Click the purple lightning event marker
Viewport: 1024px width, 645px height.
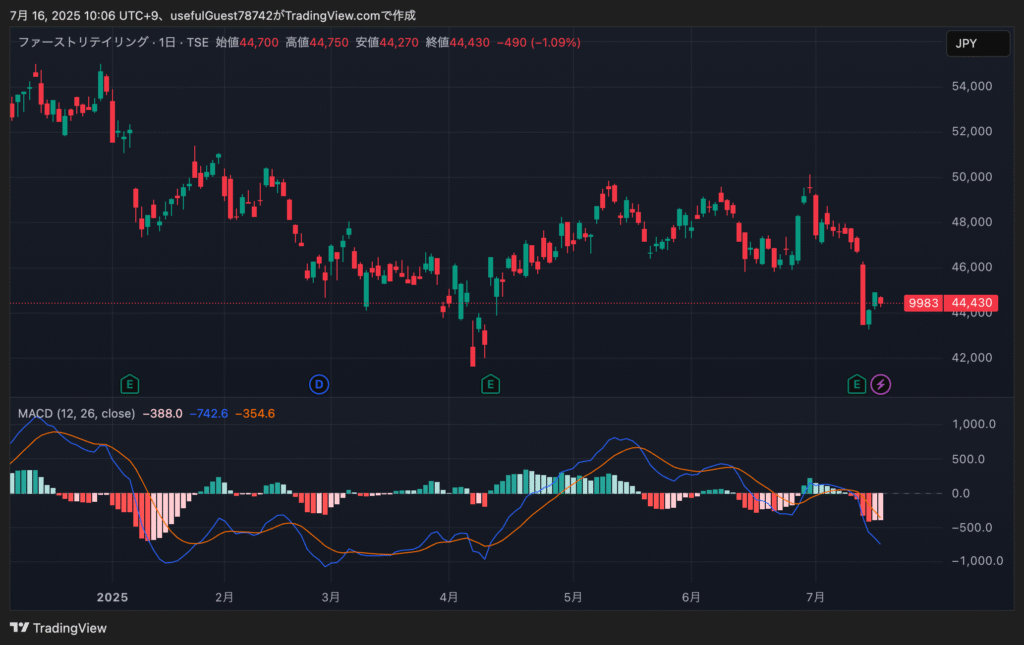tap(880, 385)
